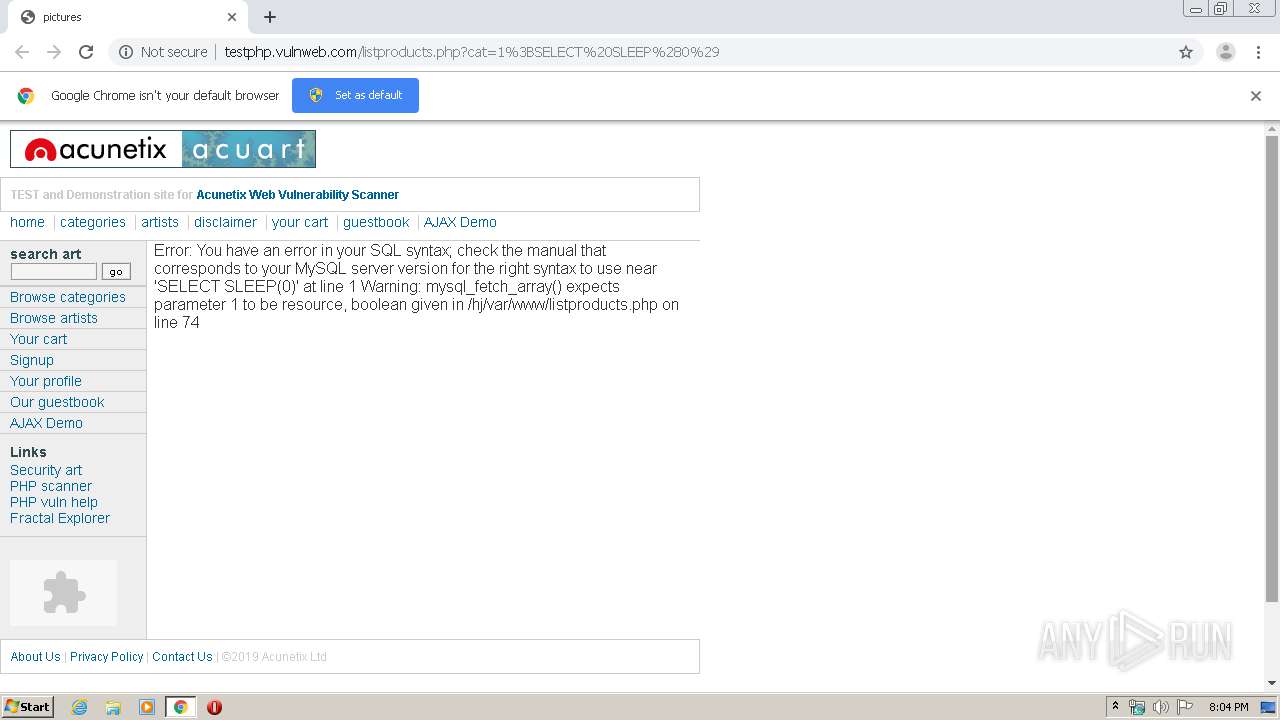Click red security shield taskbar icon
The image size is (1280, 720).
point(214,707)
